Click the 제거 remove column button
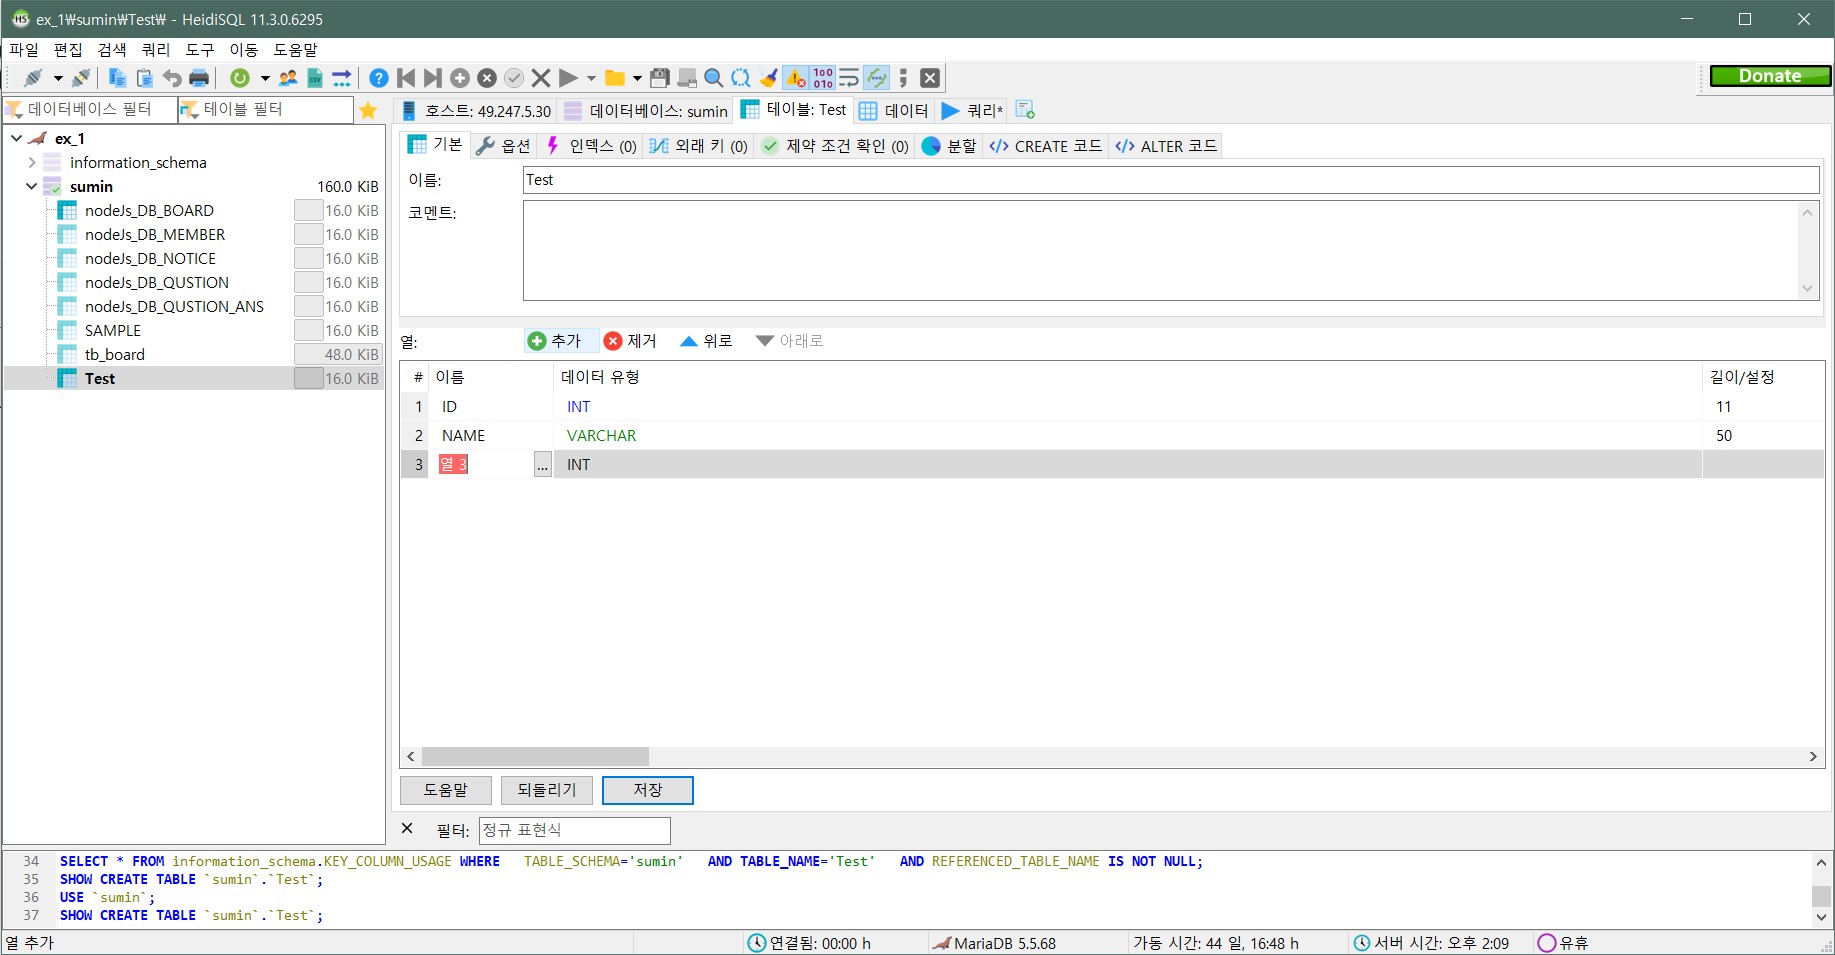 [x=631, y=341]
